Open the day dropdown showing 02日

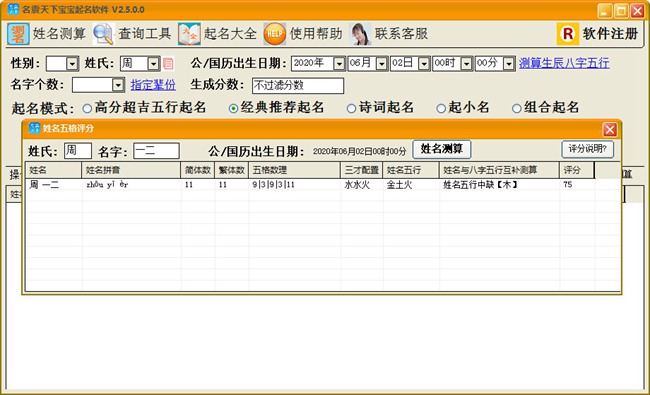[x=424, y=64]
